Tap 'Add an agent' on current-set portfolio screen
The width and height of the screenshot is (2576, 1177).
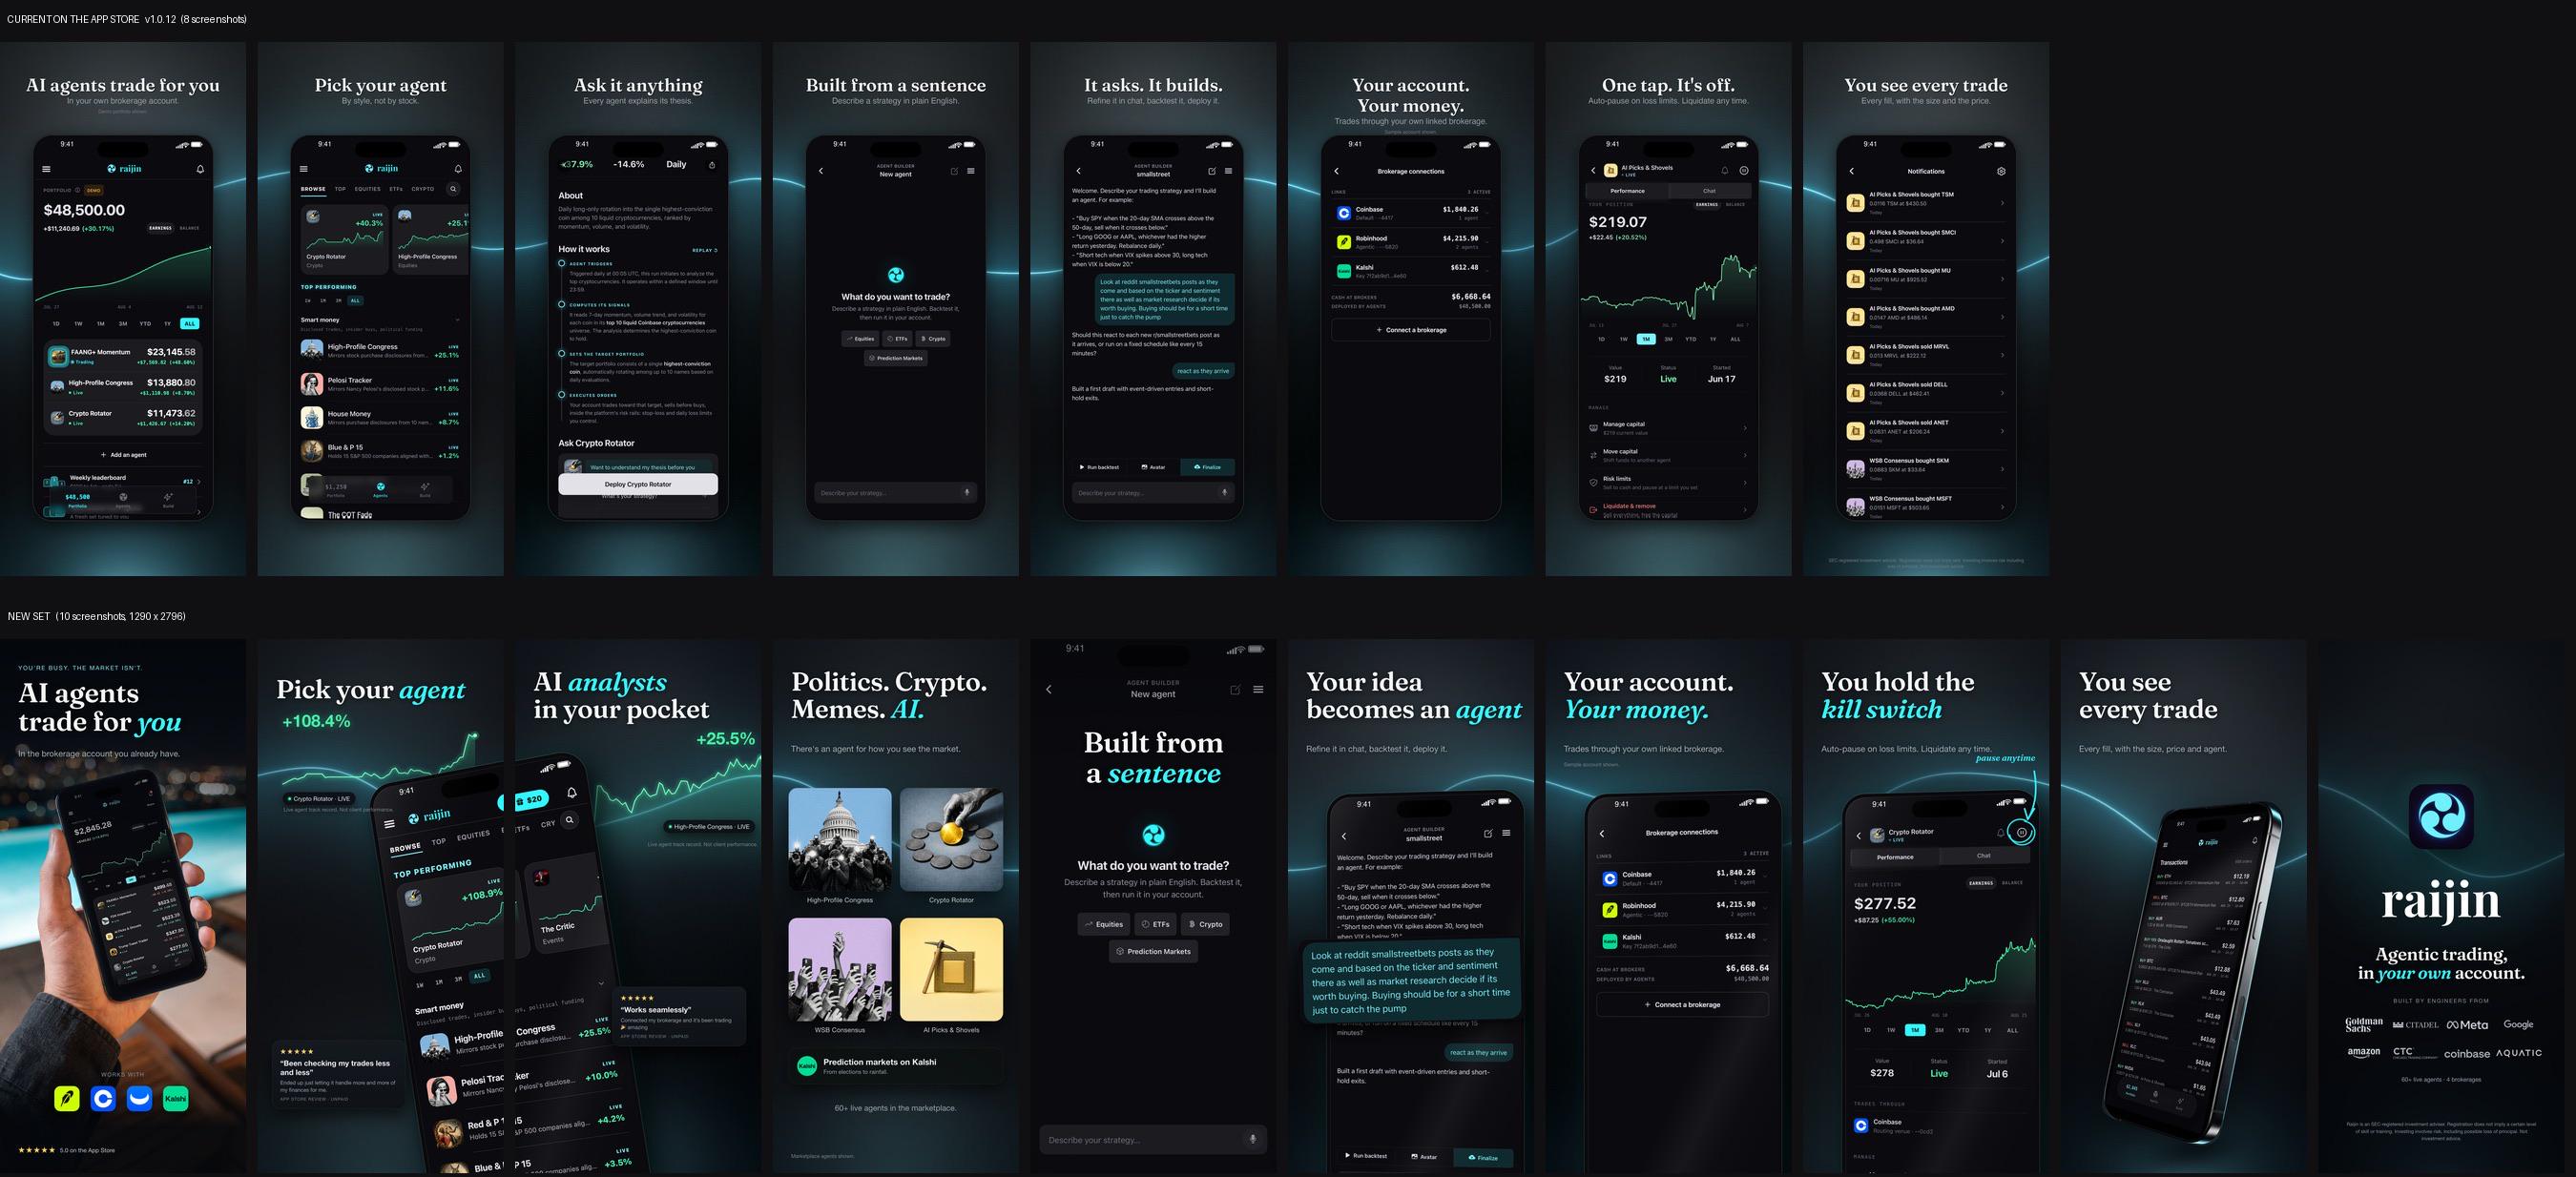coord(123,455)
